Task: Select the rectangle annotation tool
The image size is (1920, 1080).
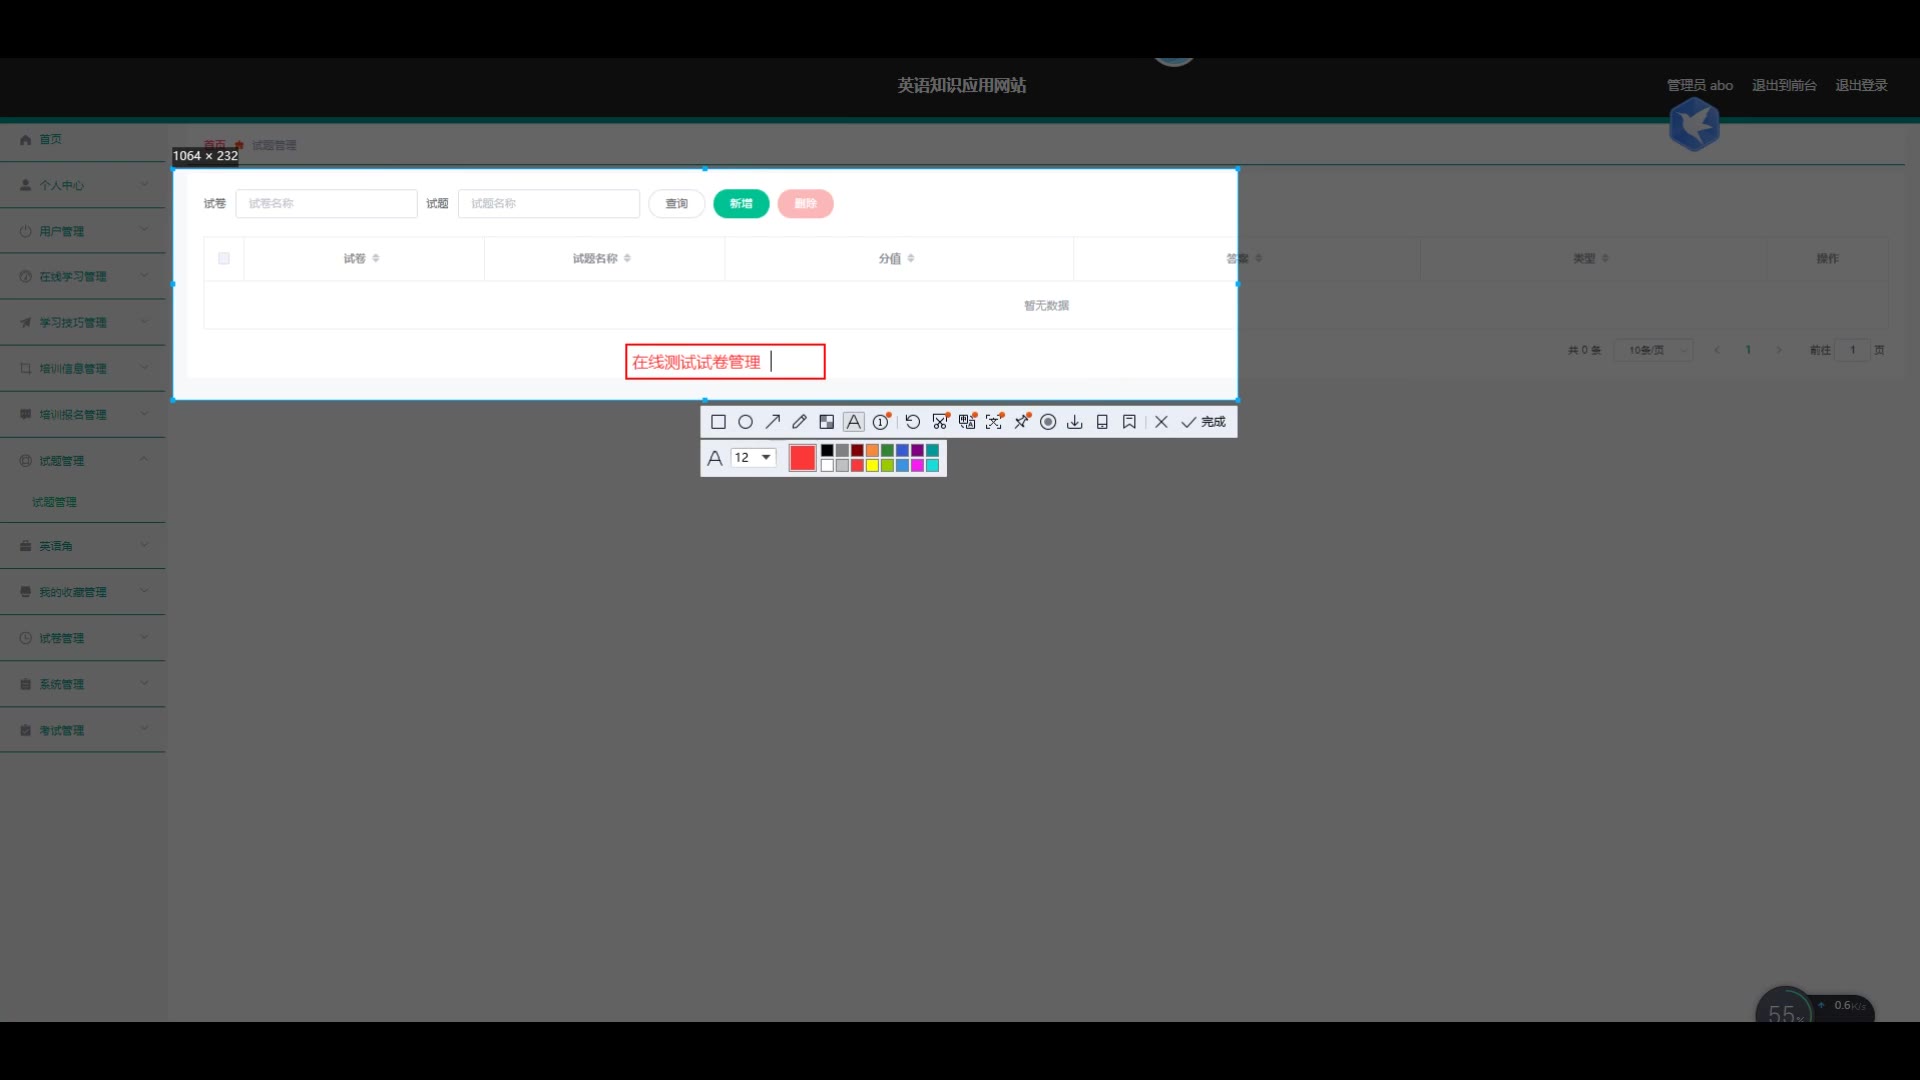Action: (x=718, y=422)
